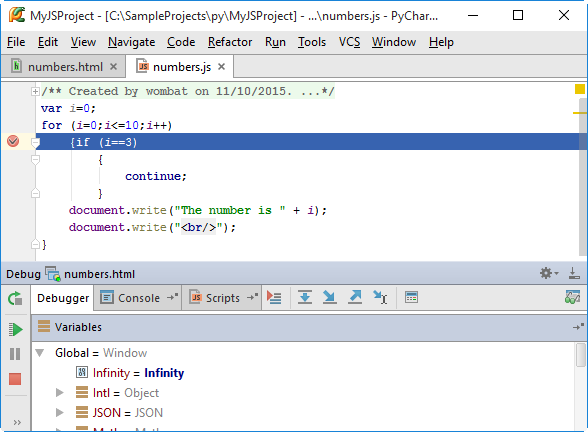The width and height of the screenshot is (588, 432).
Task: Click the yellow warning stripe marker
Action: [579, 112]
